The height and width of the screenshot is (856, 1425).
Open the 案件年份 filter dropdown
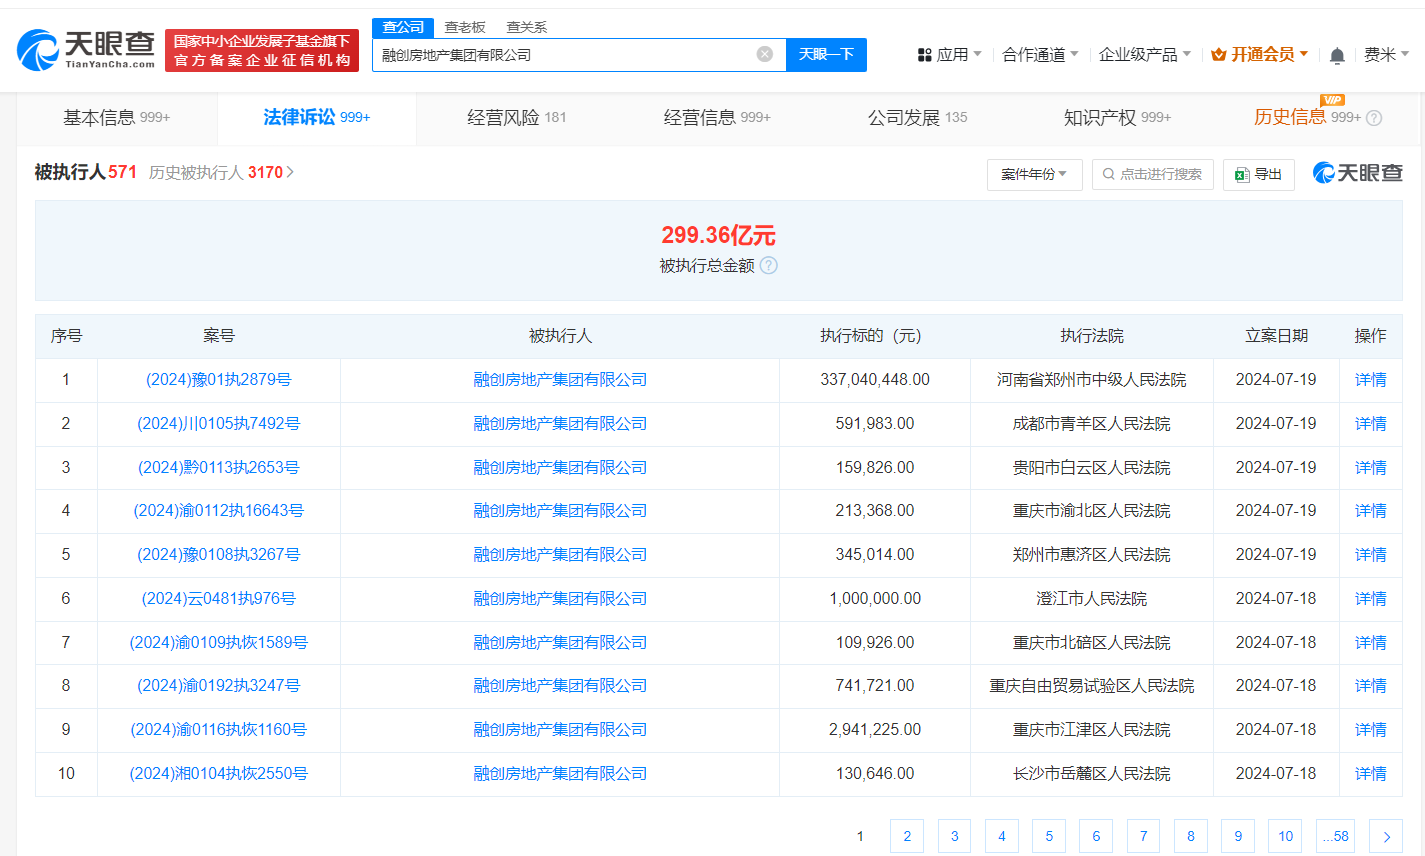(x=1035, y=174)
